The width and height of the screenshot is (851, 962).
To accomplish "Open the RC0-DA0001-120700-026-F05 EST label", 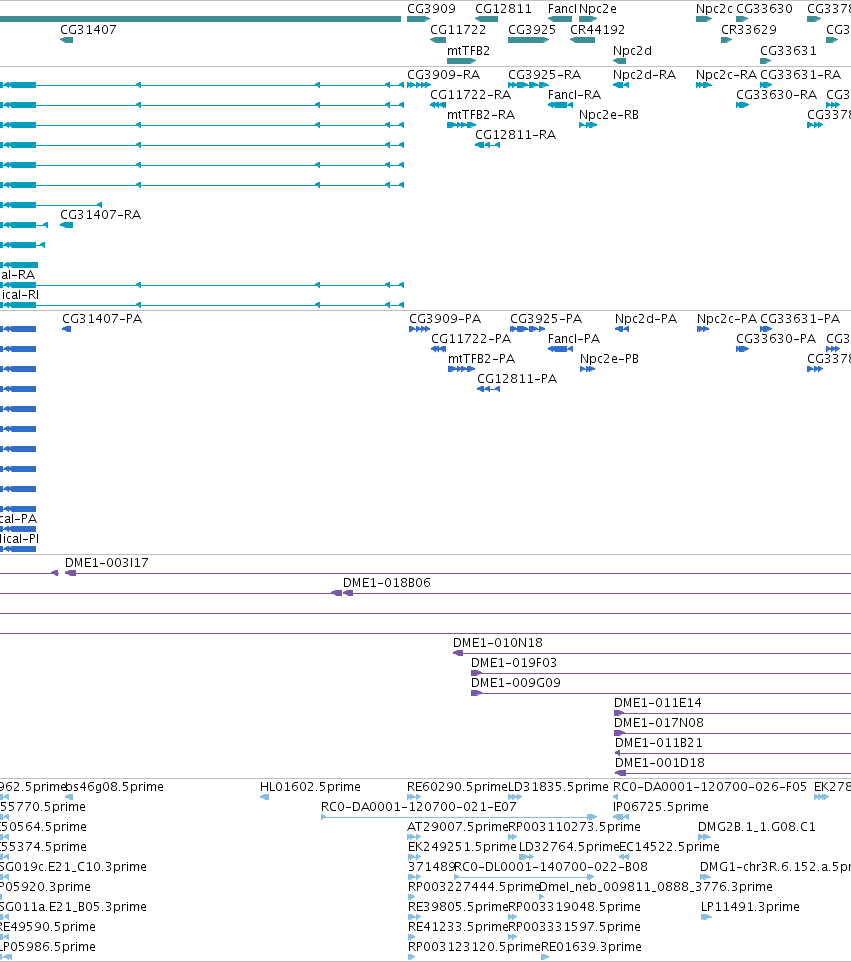I will point(710,787).
